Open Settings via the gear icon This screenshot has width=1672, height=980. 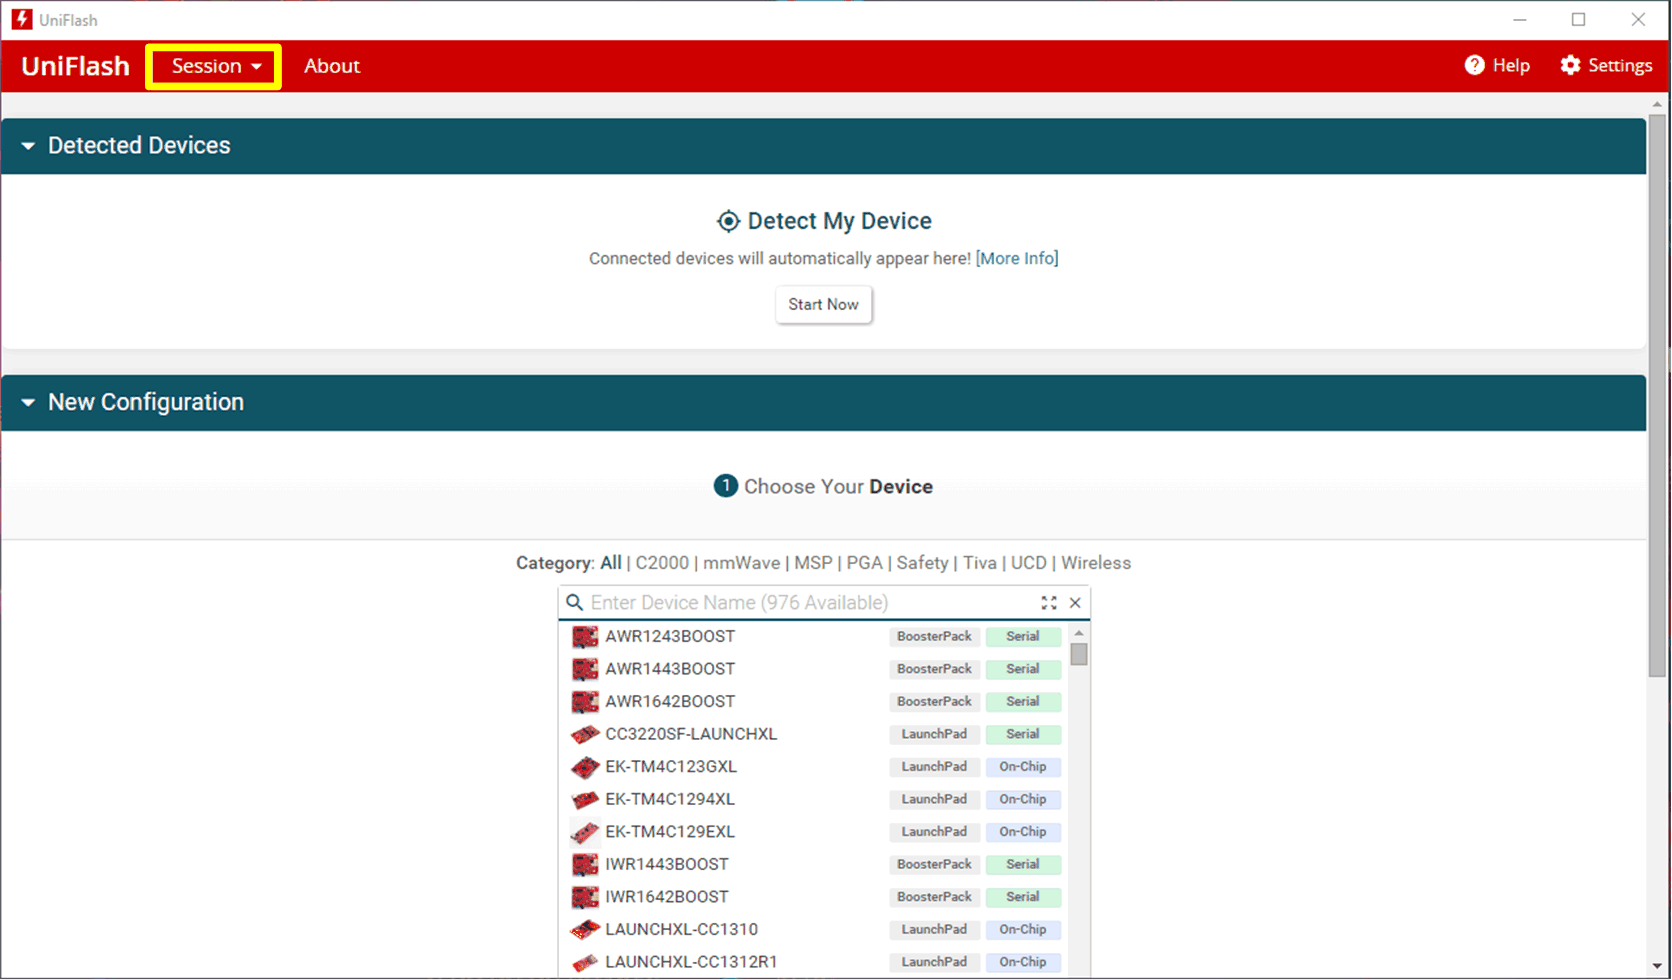pyautogui.click(x=1570, y=65)
